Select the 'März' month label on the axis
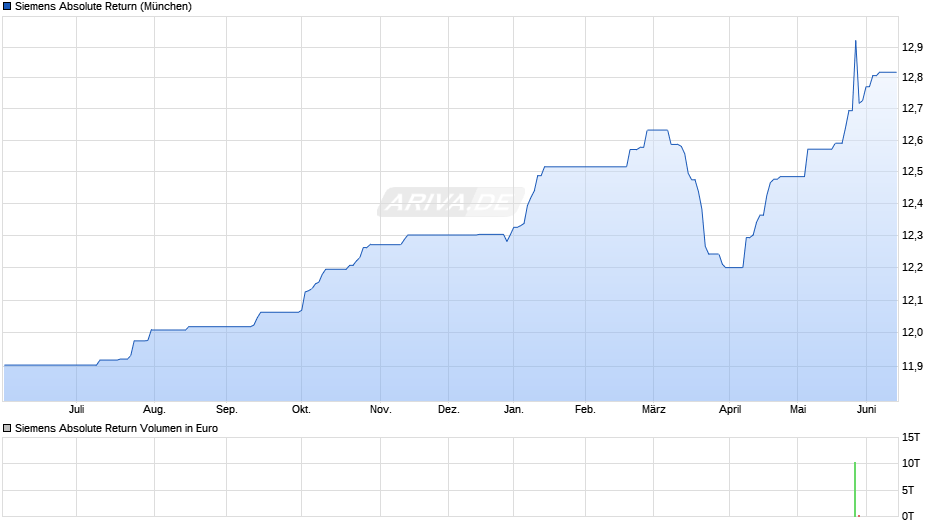The width and height of the screenshot is (940, 526). coord(653,410)
